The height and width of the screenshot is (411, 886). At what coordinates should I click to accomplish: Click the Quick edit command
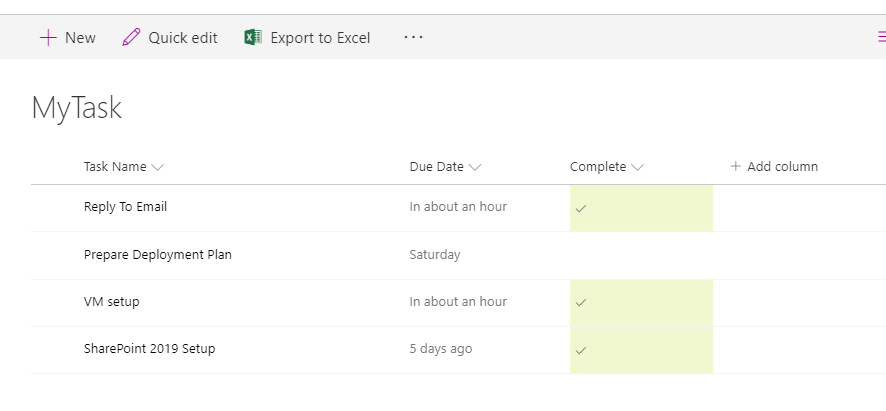pos(182,38)
